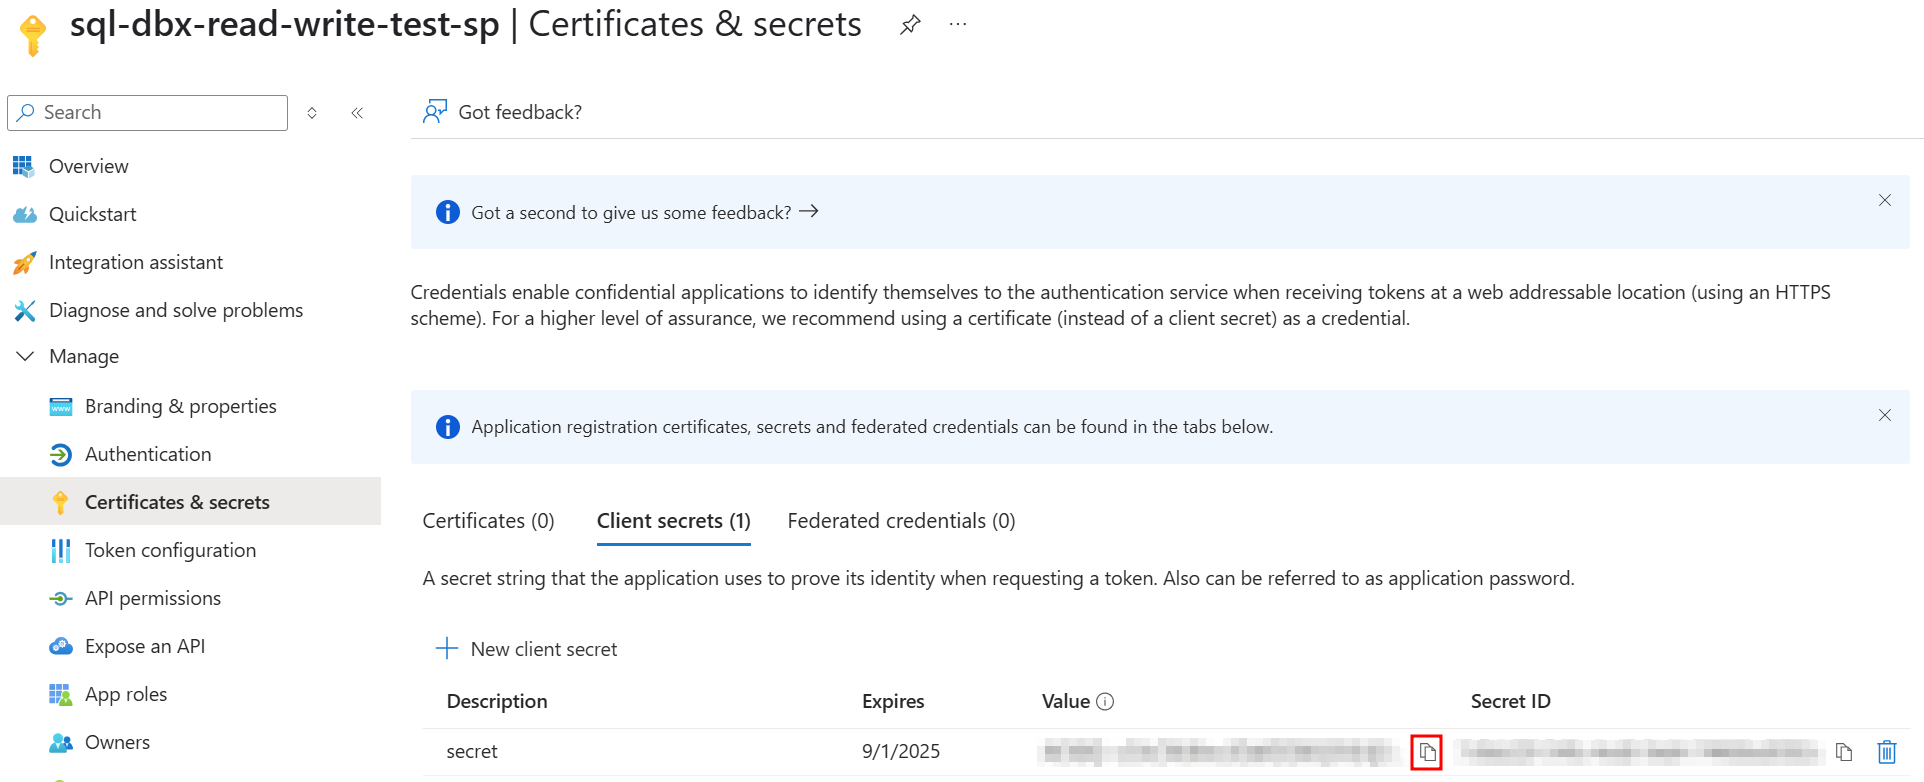Show Value column info tooltip icon
The width and height of the screenshot is (1924, 782).
1105,702
